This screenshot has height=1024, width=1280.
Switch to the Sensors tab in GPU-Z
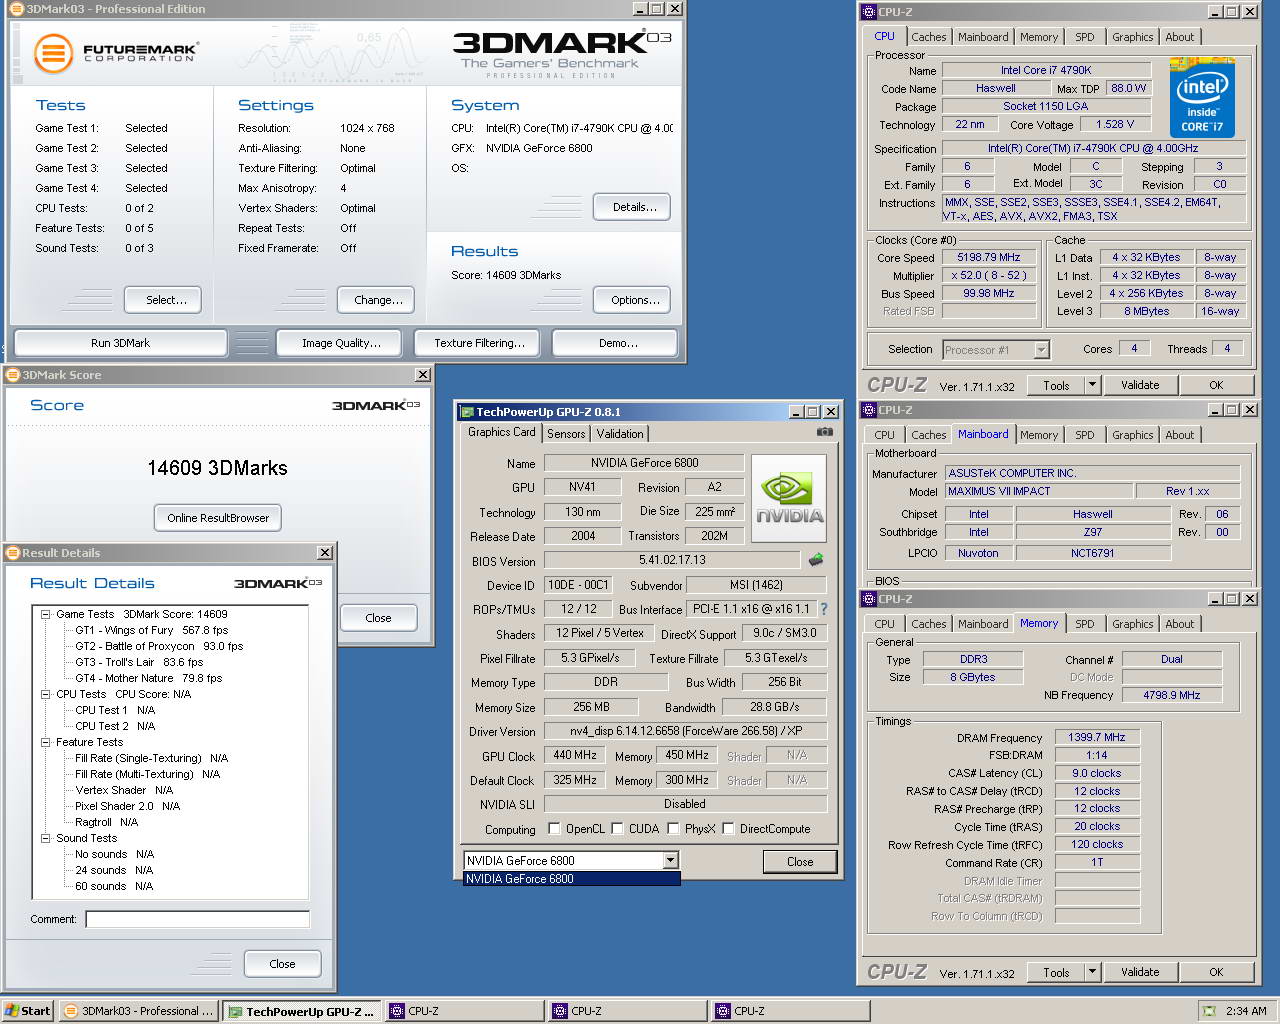tap(566, 434)
